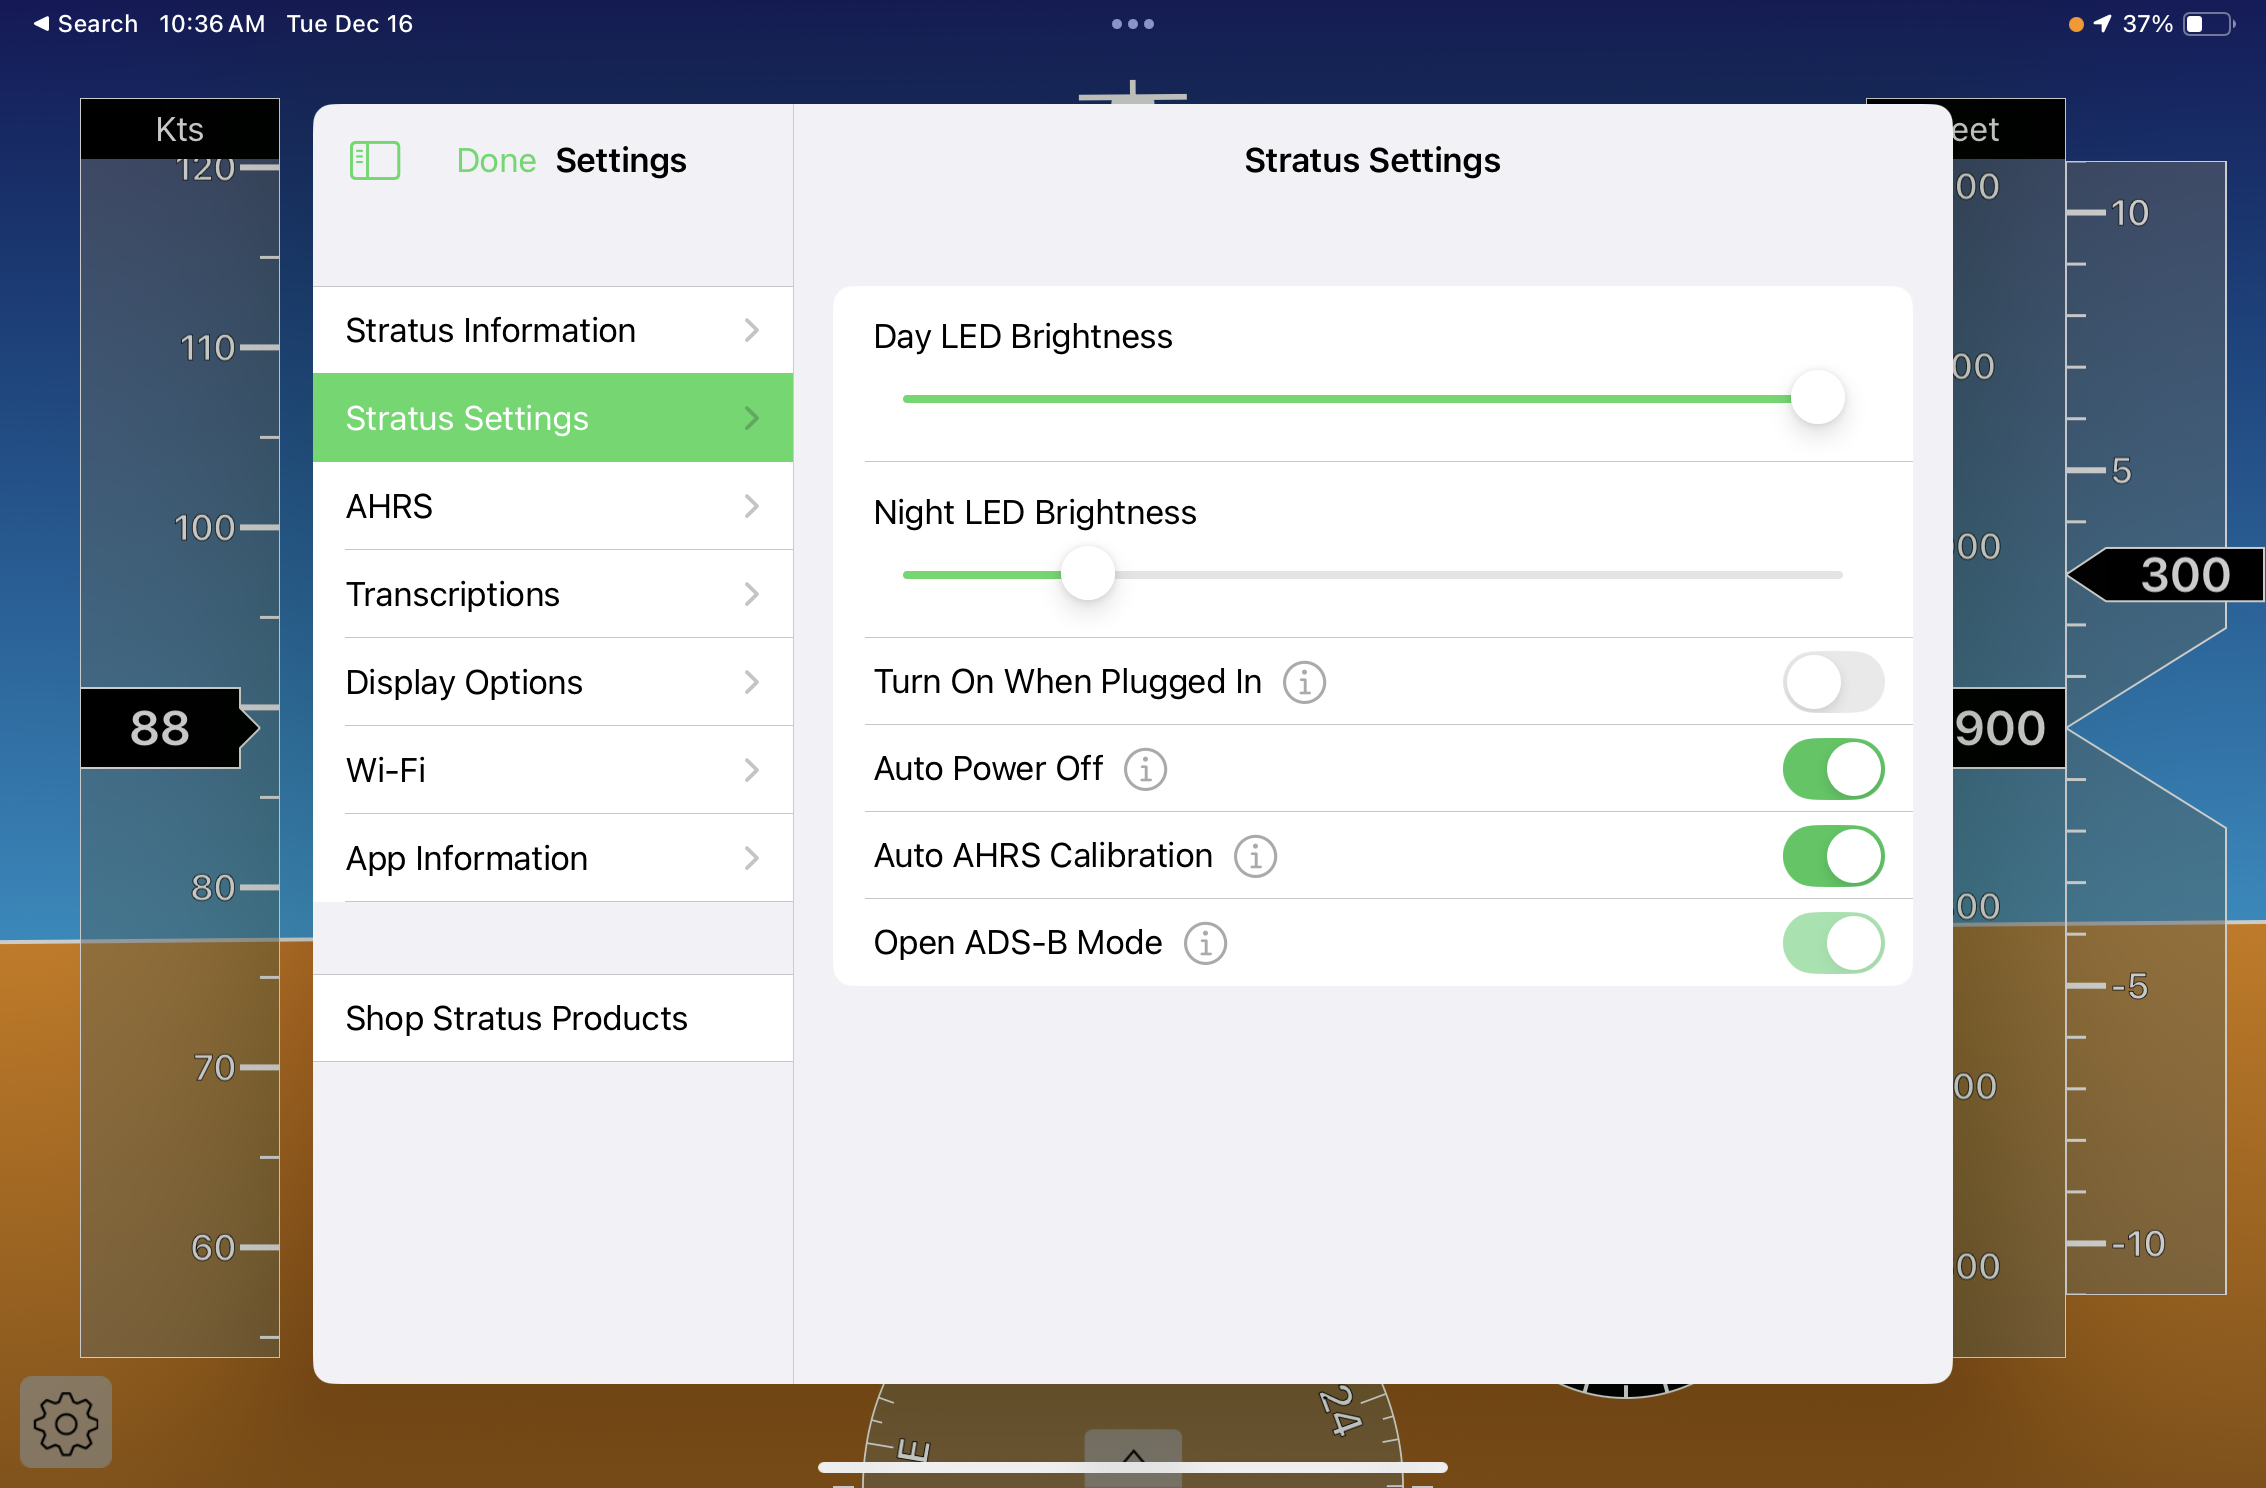The image size is (2266, 1488).
Task: Turn off Auto AHRS Calibration toggle
Action: pos(1833,856)
